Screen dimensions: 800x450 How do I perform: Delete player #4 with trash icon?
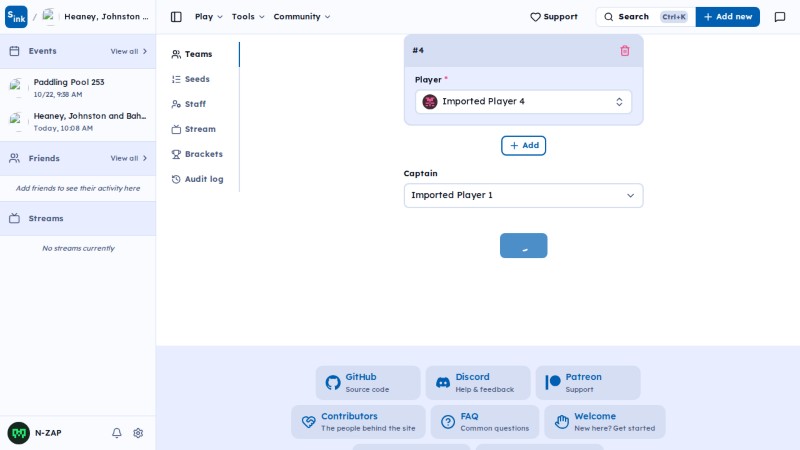coord(624,51)
